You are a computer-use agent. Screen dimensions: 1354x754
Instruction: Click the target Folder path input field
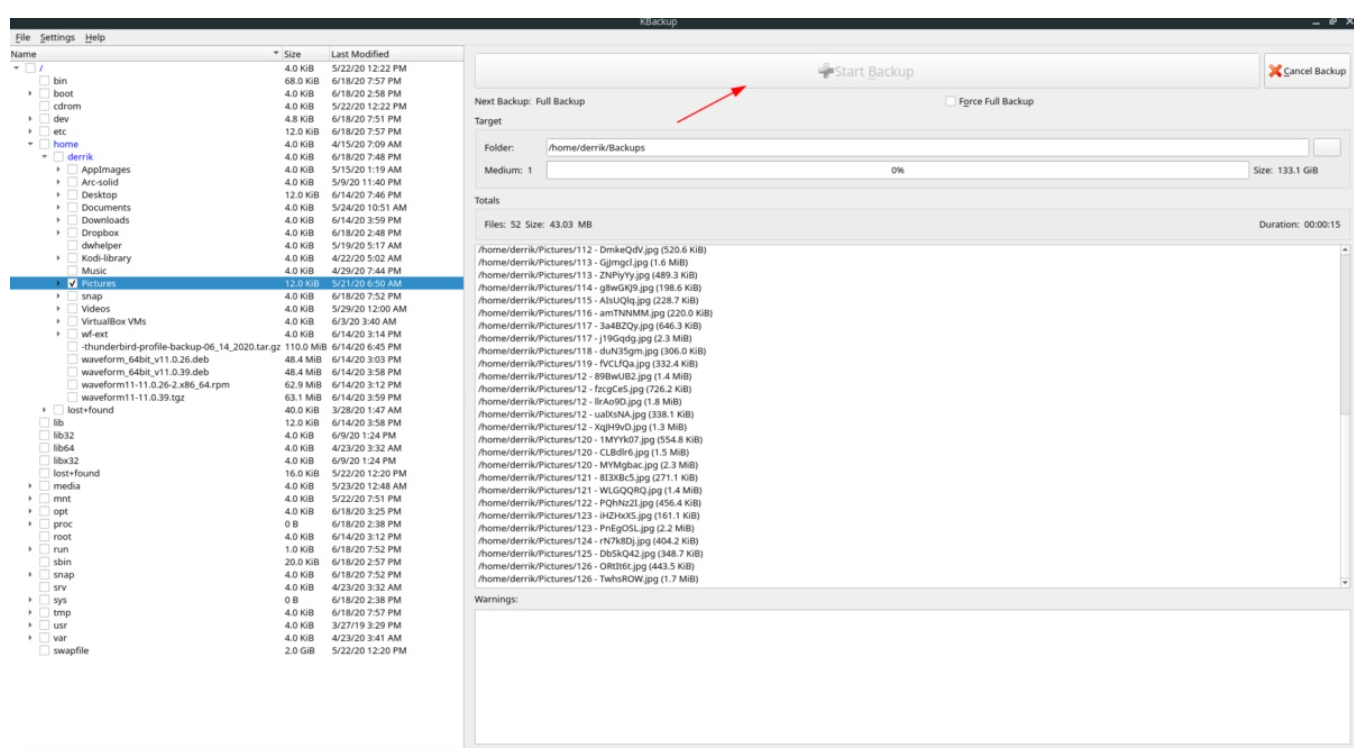click(925, 147)
